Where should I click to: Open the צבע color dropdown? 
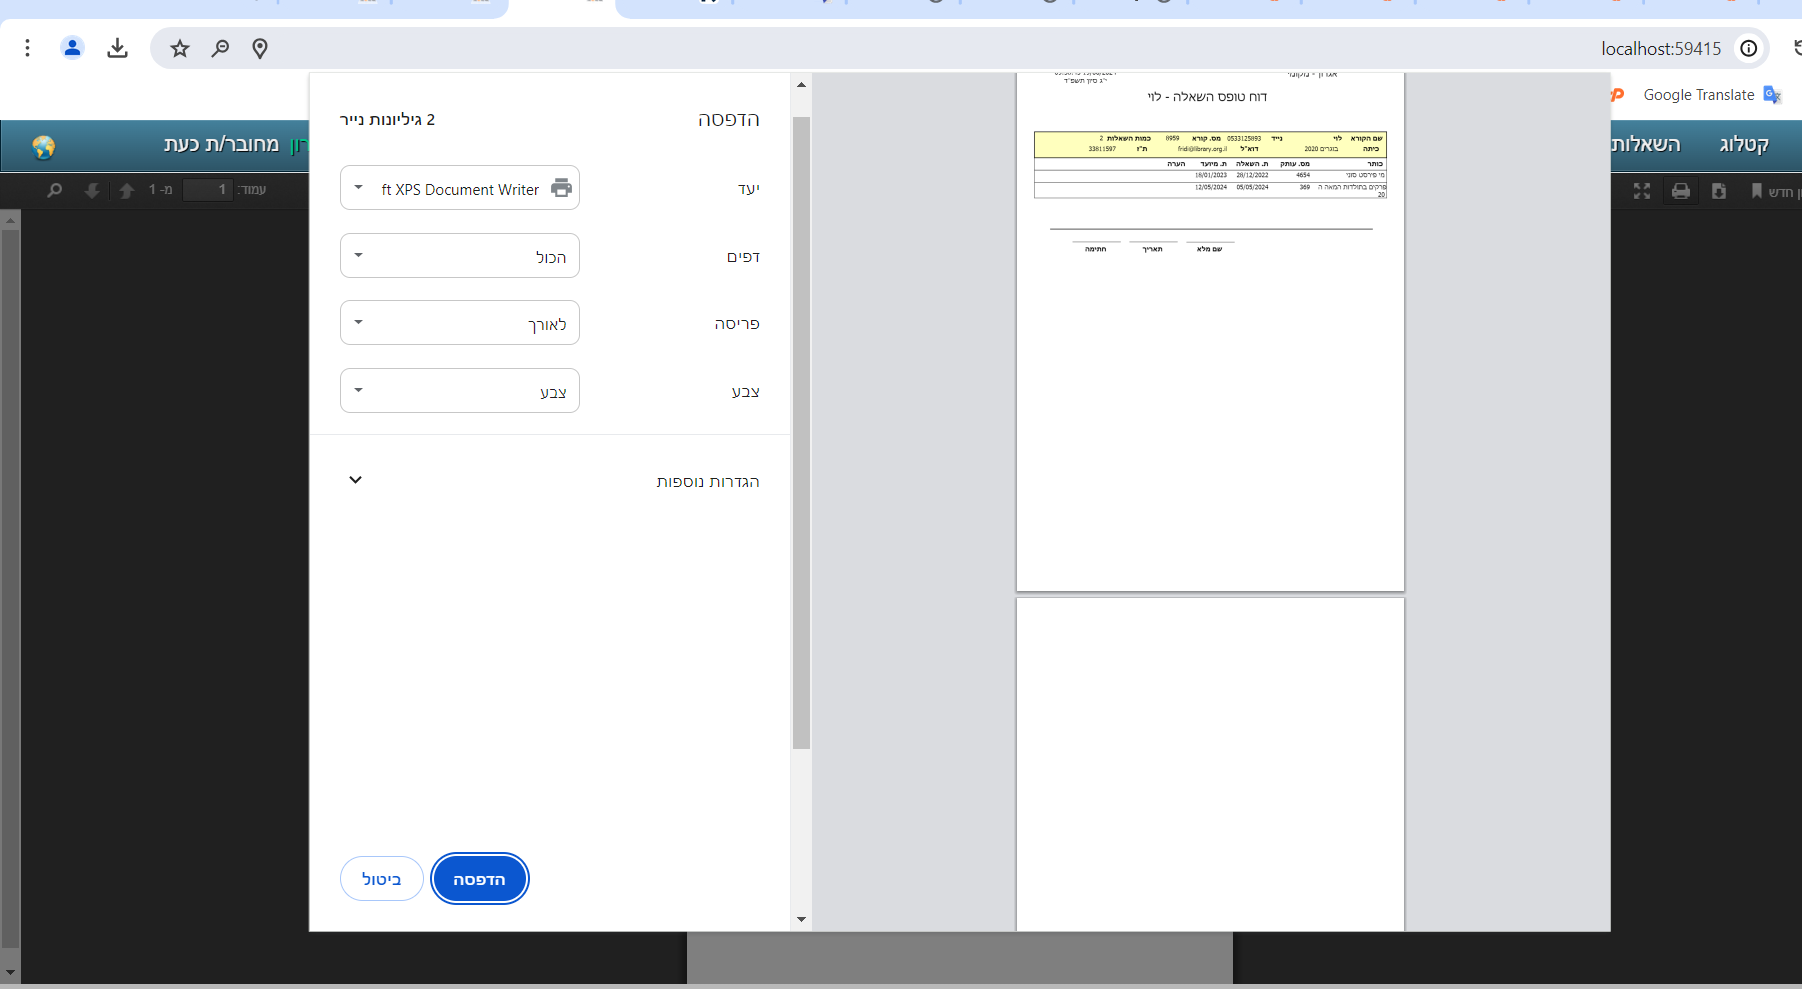pyautogui.click(x=460, y=391)
